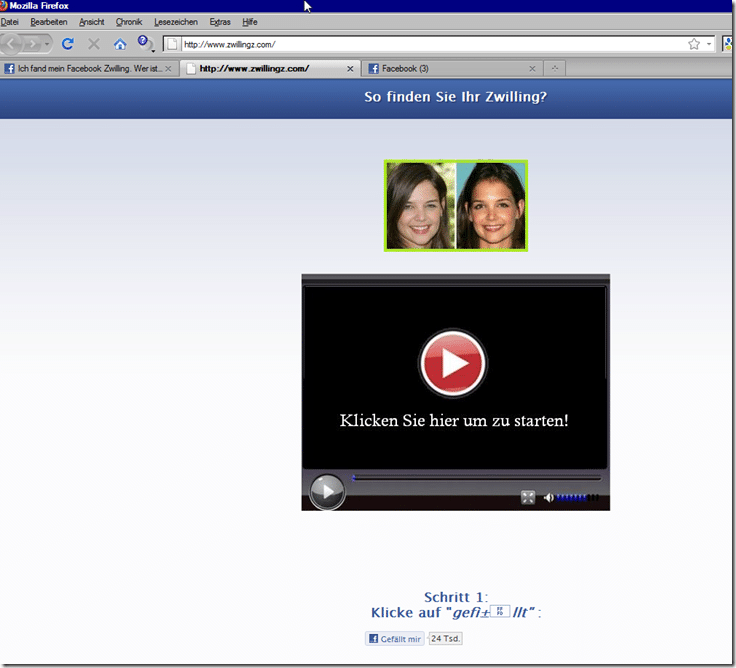This screenshot has height=668, width=736.
Task: Go to the home page icon
Action: pos(120,44)
